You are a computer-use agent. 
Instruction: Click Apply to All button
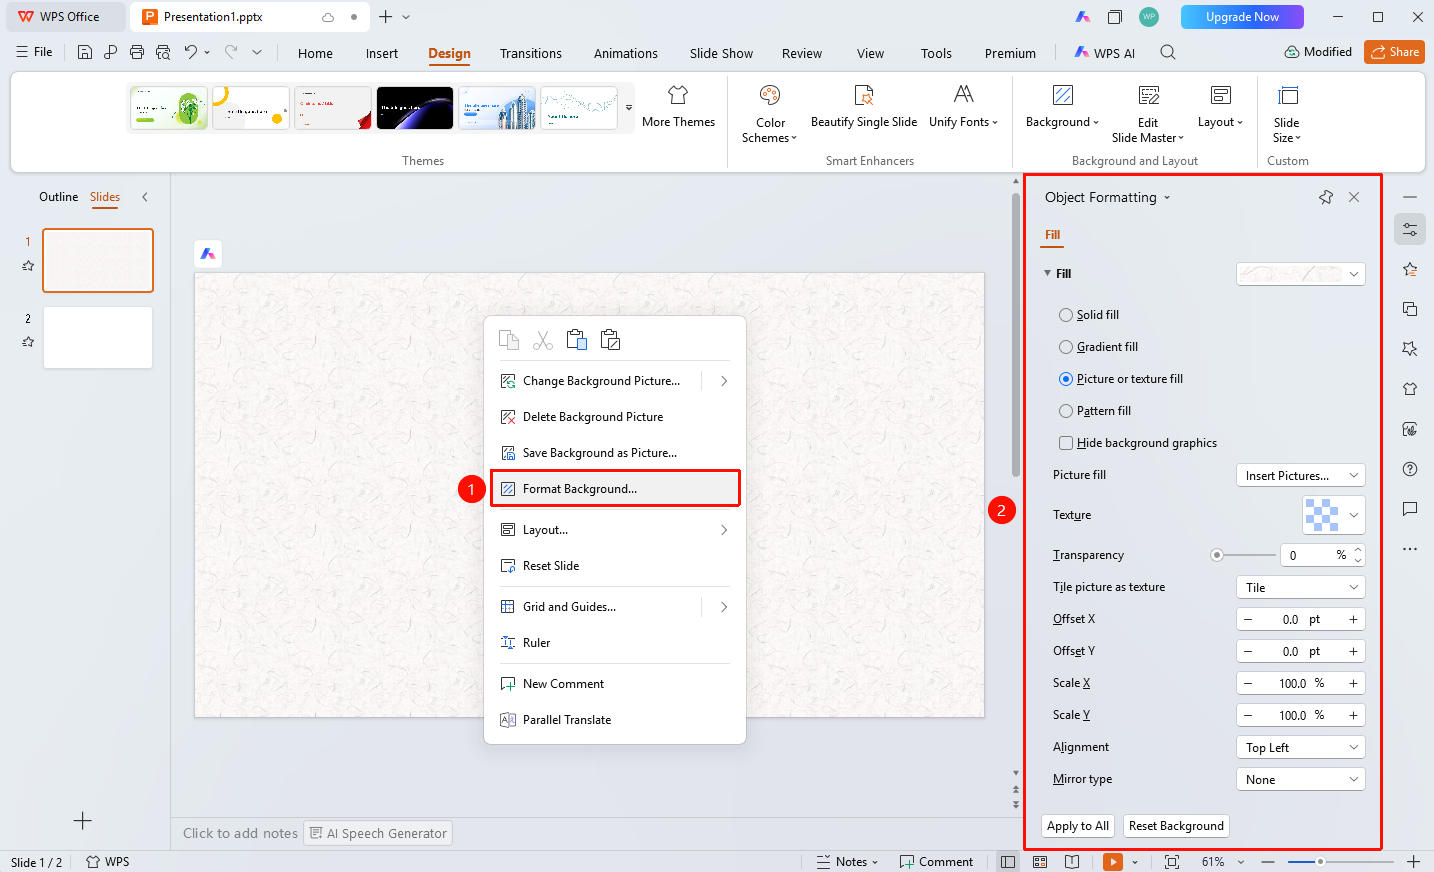click(1078, 826)
